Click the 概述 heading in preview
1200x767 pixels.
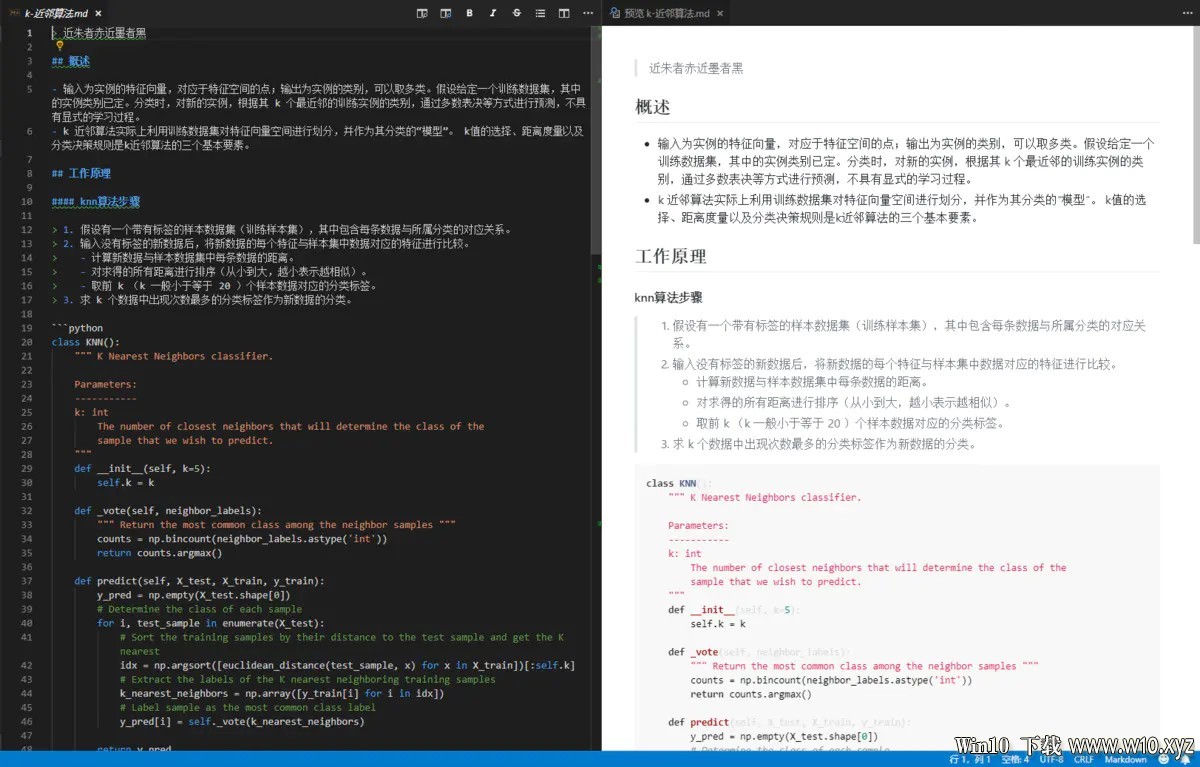653,107
